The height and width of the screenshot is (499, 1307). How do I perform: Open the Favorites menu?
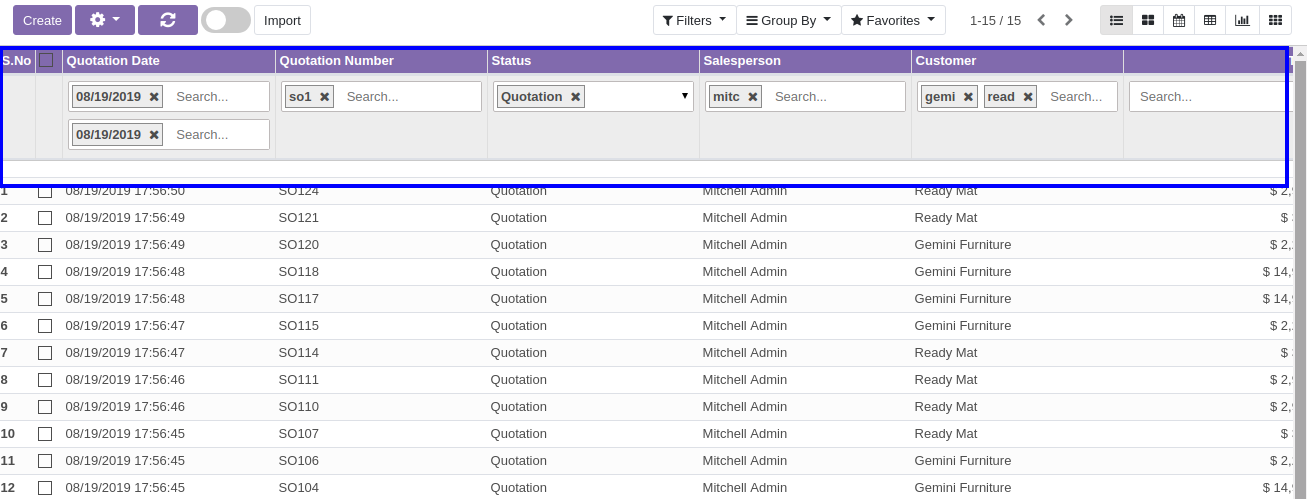893,20
